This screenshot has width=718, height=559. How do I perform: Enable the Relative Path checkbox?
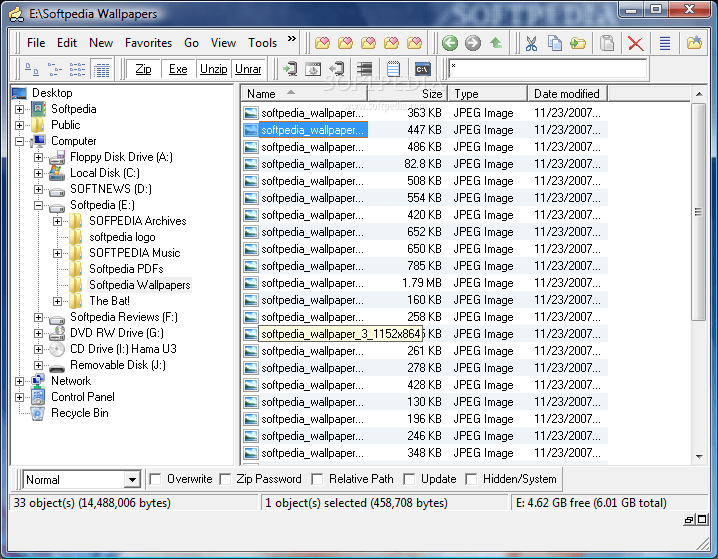[317, 479]
